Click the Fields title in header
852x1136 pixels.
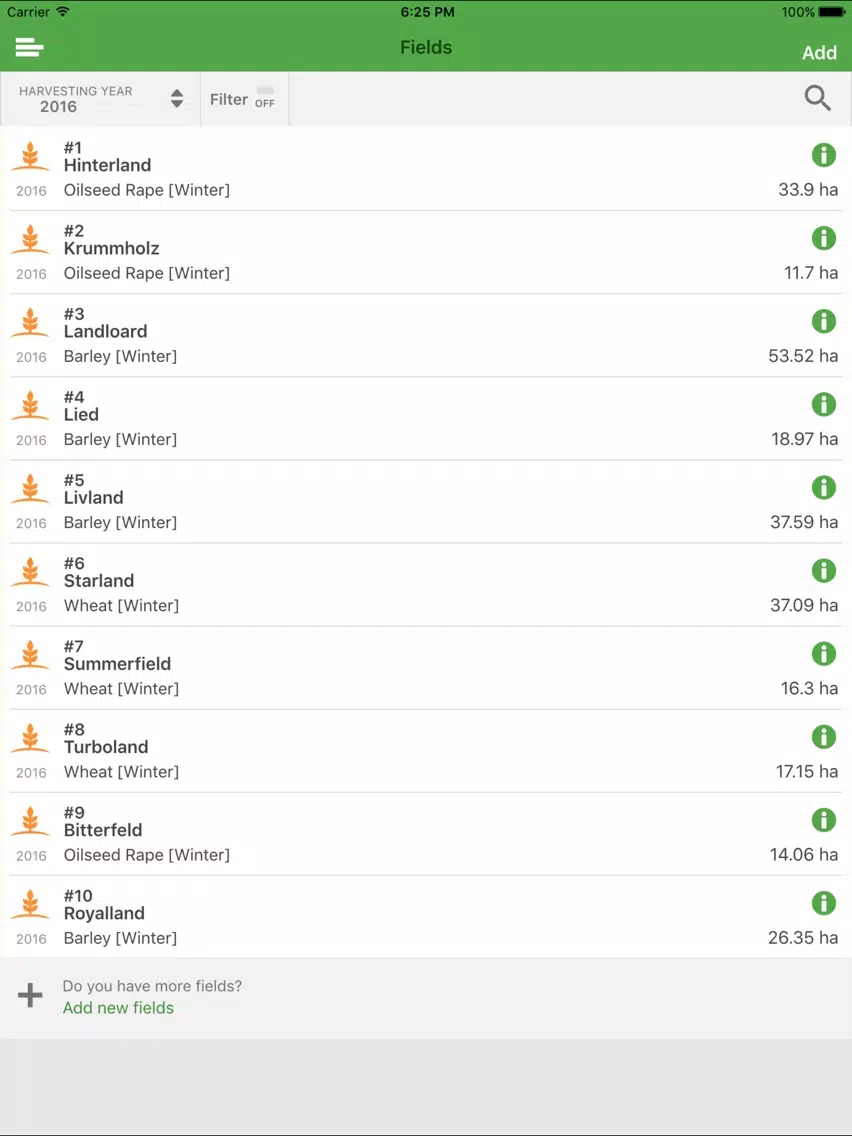pyautogui.click(x=426, y=48)
